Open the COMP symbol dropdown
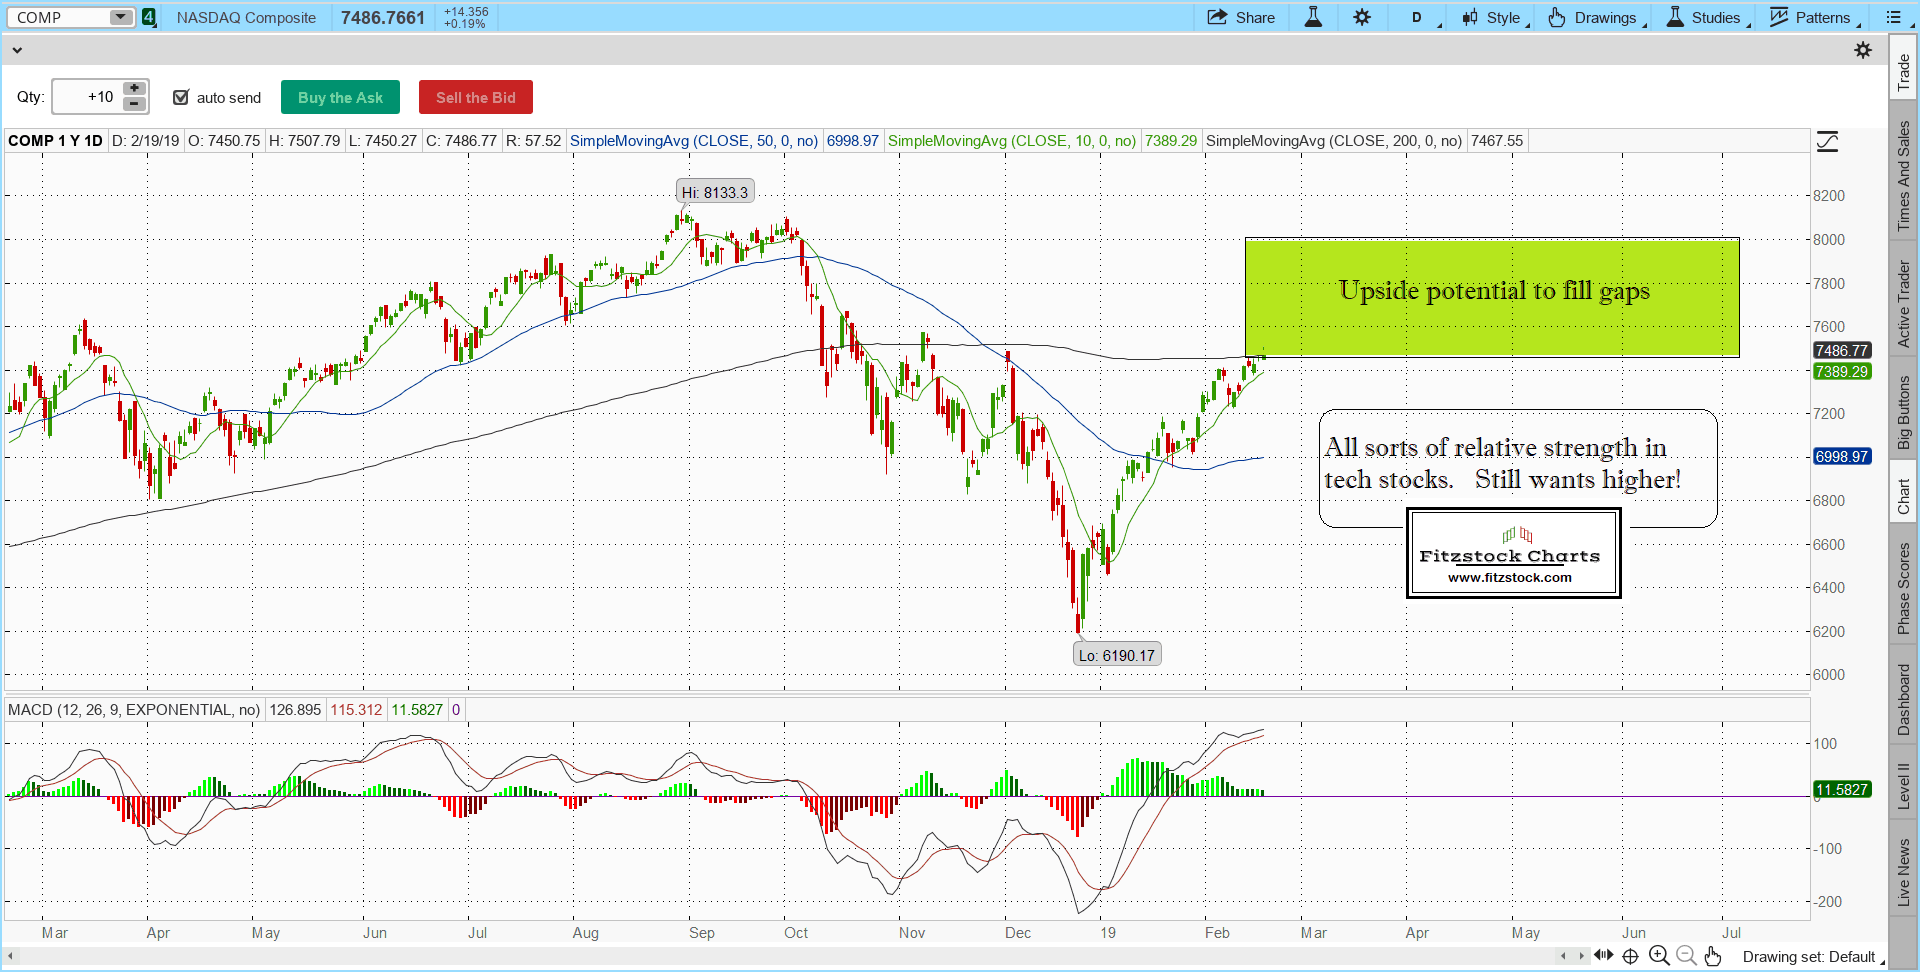Screen dimensions: 1920x972 tap(120, 17)
